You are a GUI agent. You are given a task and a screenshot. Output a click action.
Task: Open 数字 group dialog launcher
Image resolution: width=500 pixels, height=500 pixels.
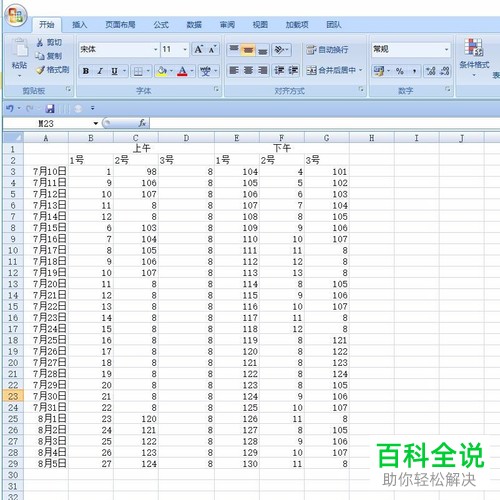tap(448, 89)
